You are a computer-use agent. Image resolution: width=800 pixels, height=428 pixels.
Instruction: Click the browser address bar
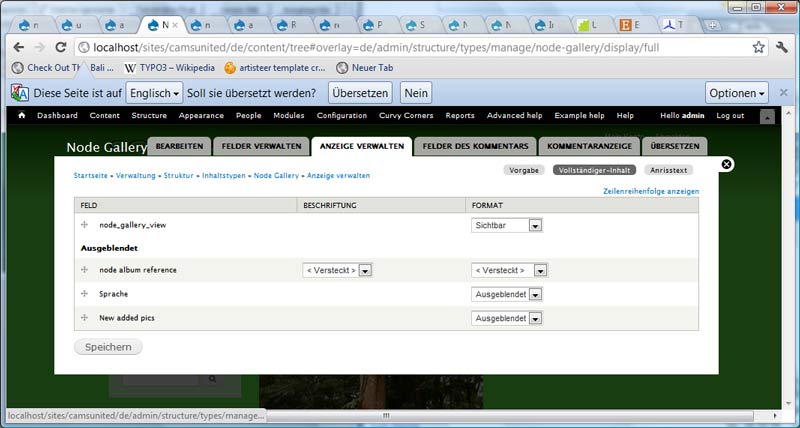click(x=400, y=47)
